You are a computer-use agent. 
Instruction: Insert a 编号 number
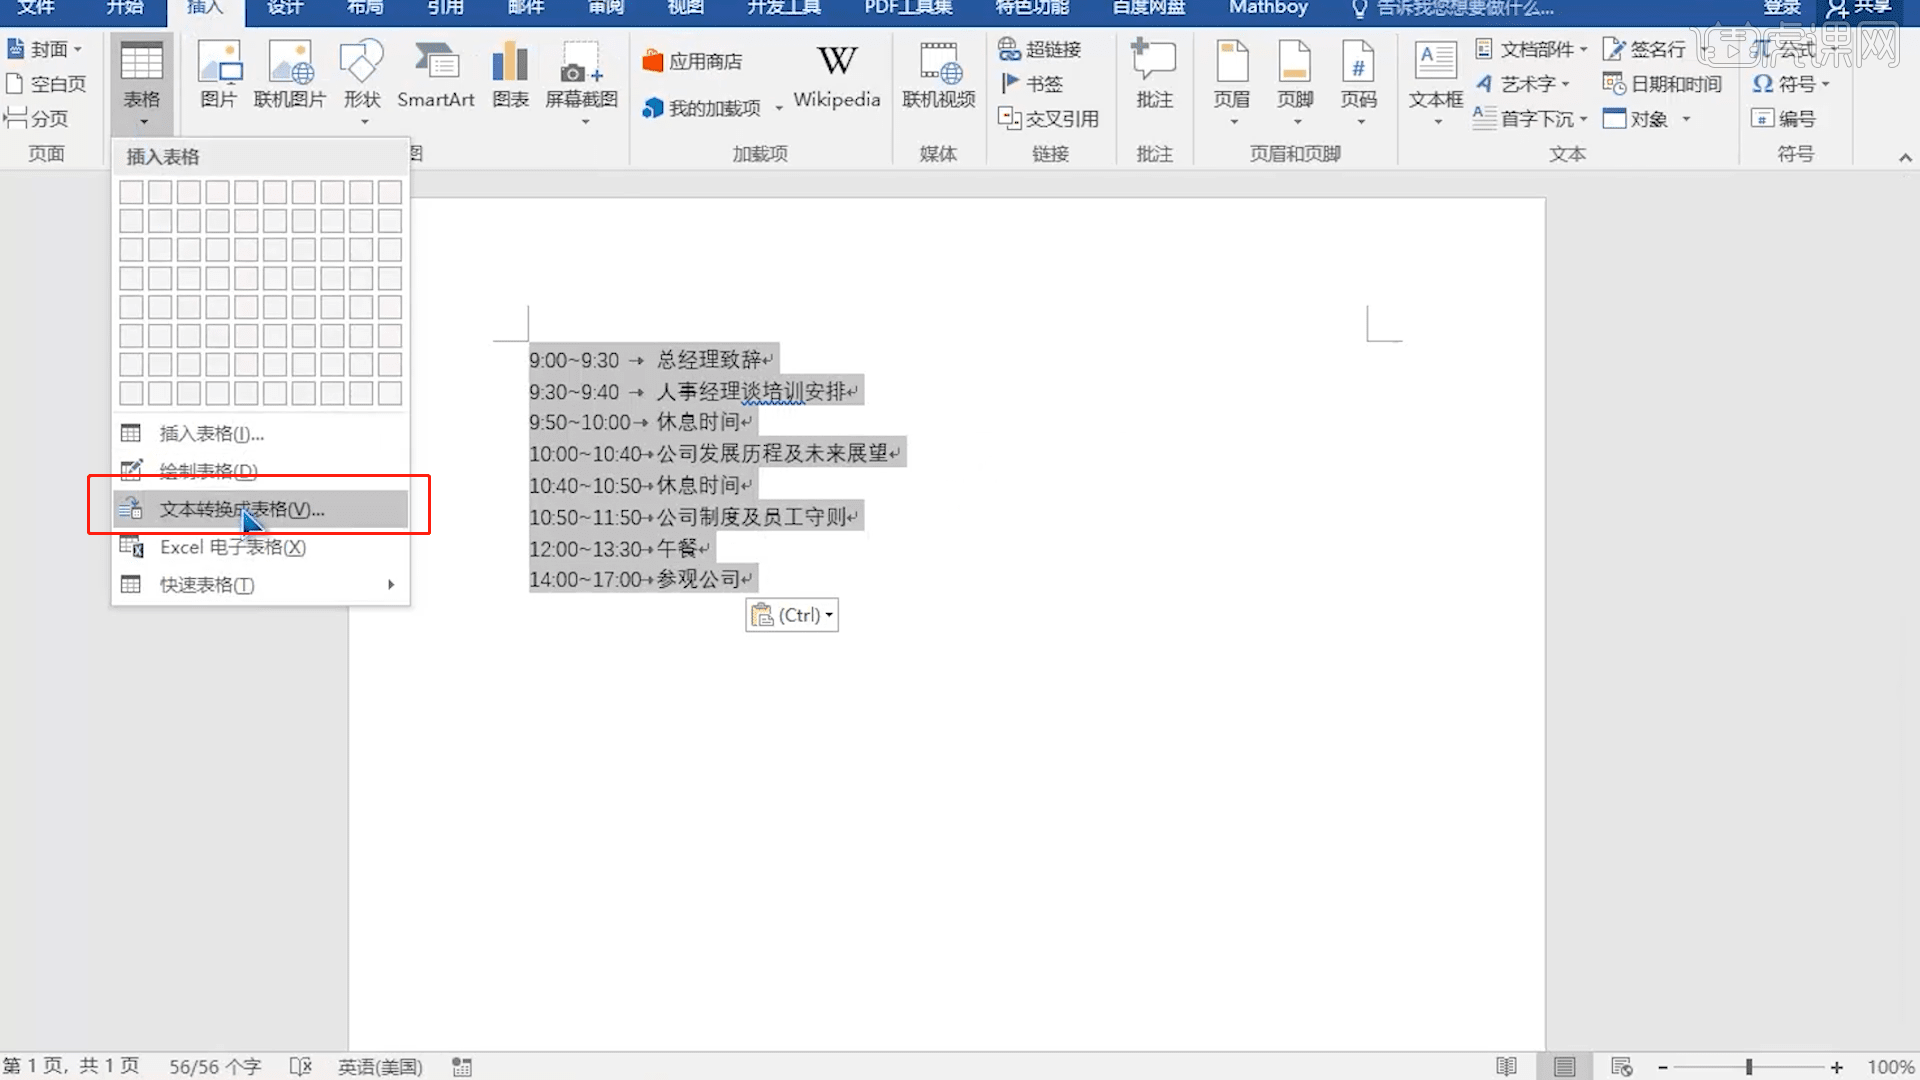pyautogui.click(x=1783, y=119)
